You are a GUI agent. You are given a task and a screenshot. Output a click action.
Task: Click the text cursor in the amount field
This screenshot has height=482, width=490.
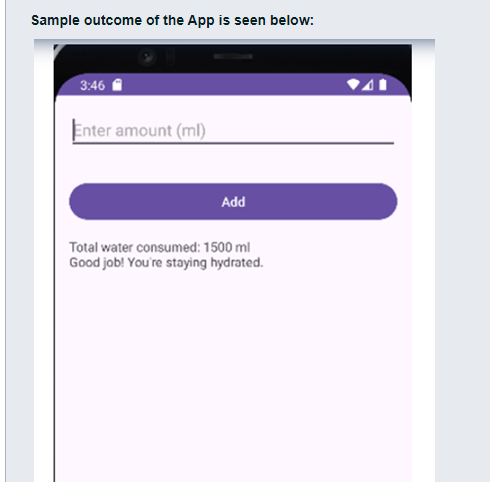click(x=74, y=130)
